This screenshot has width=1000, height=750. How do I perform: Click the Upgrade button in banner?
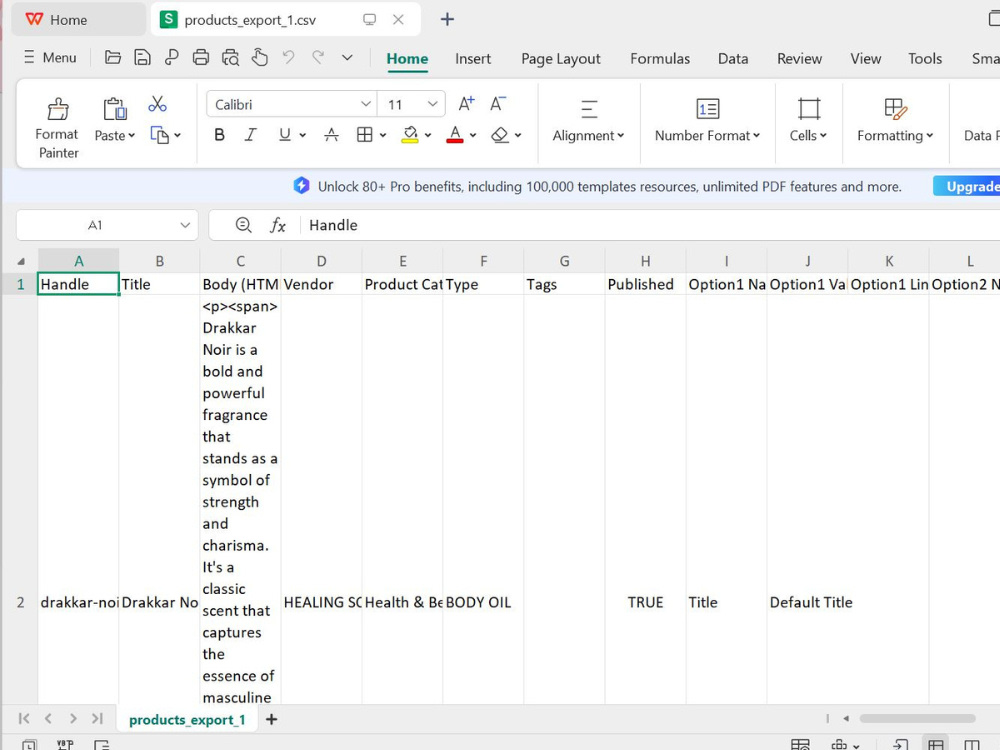point(967,186)
